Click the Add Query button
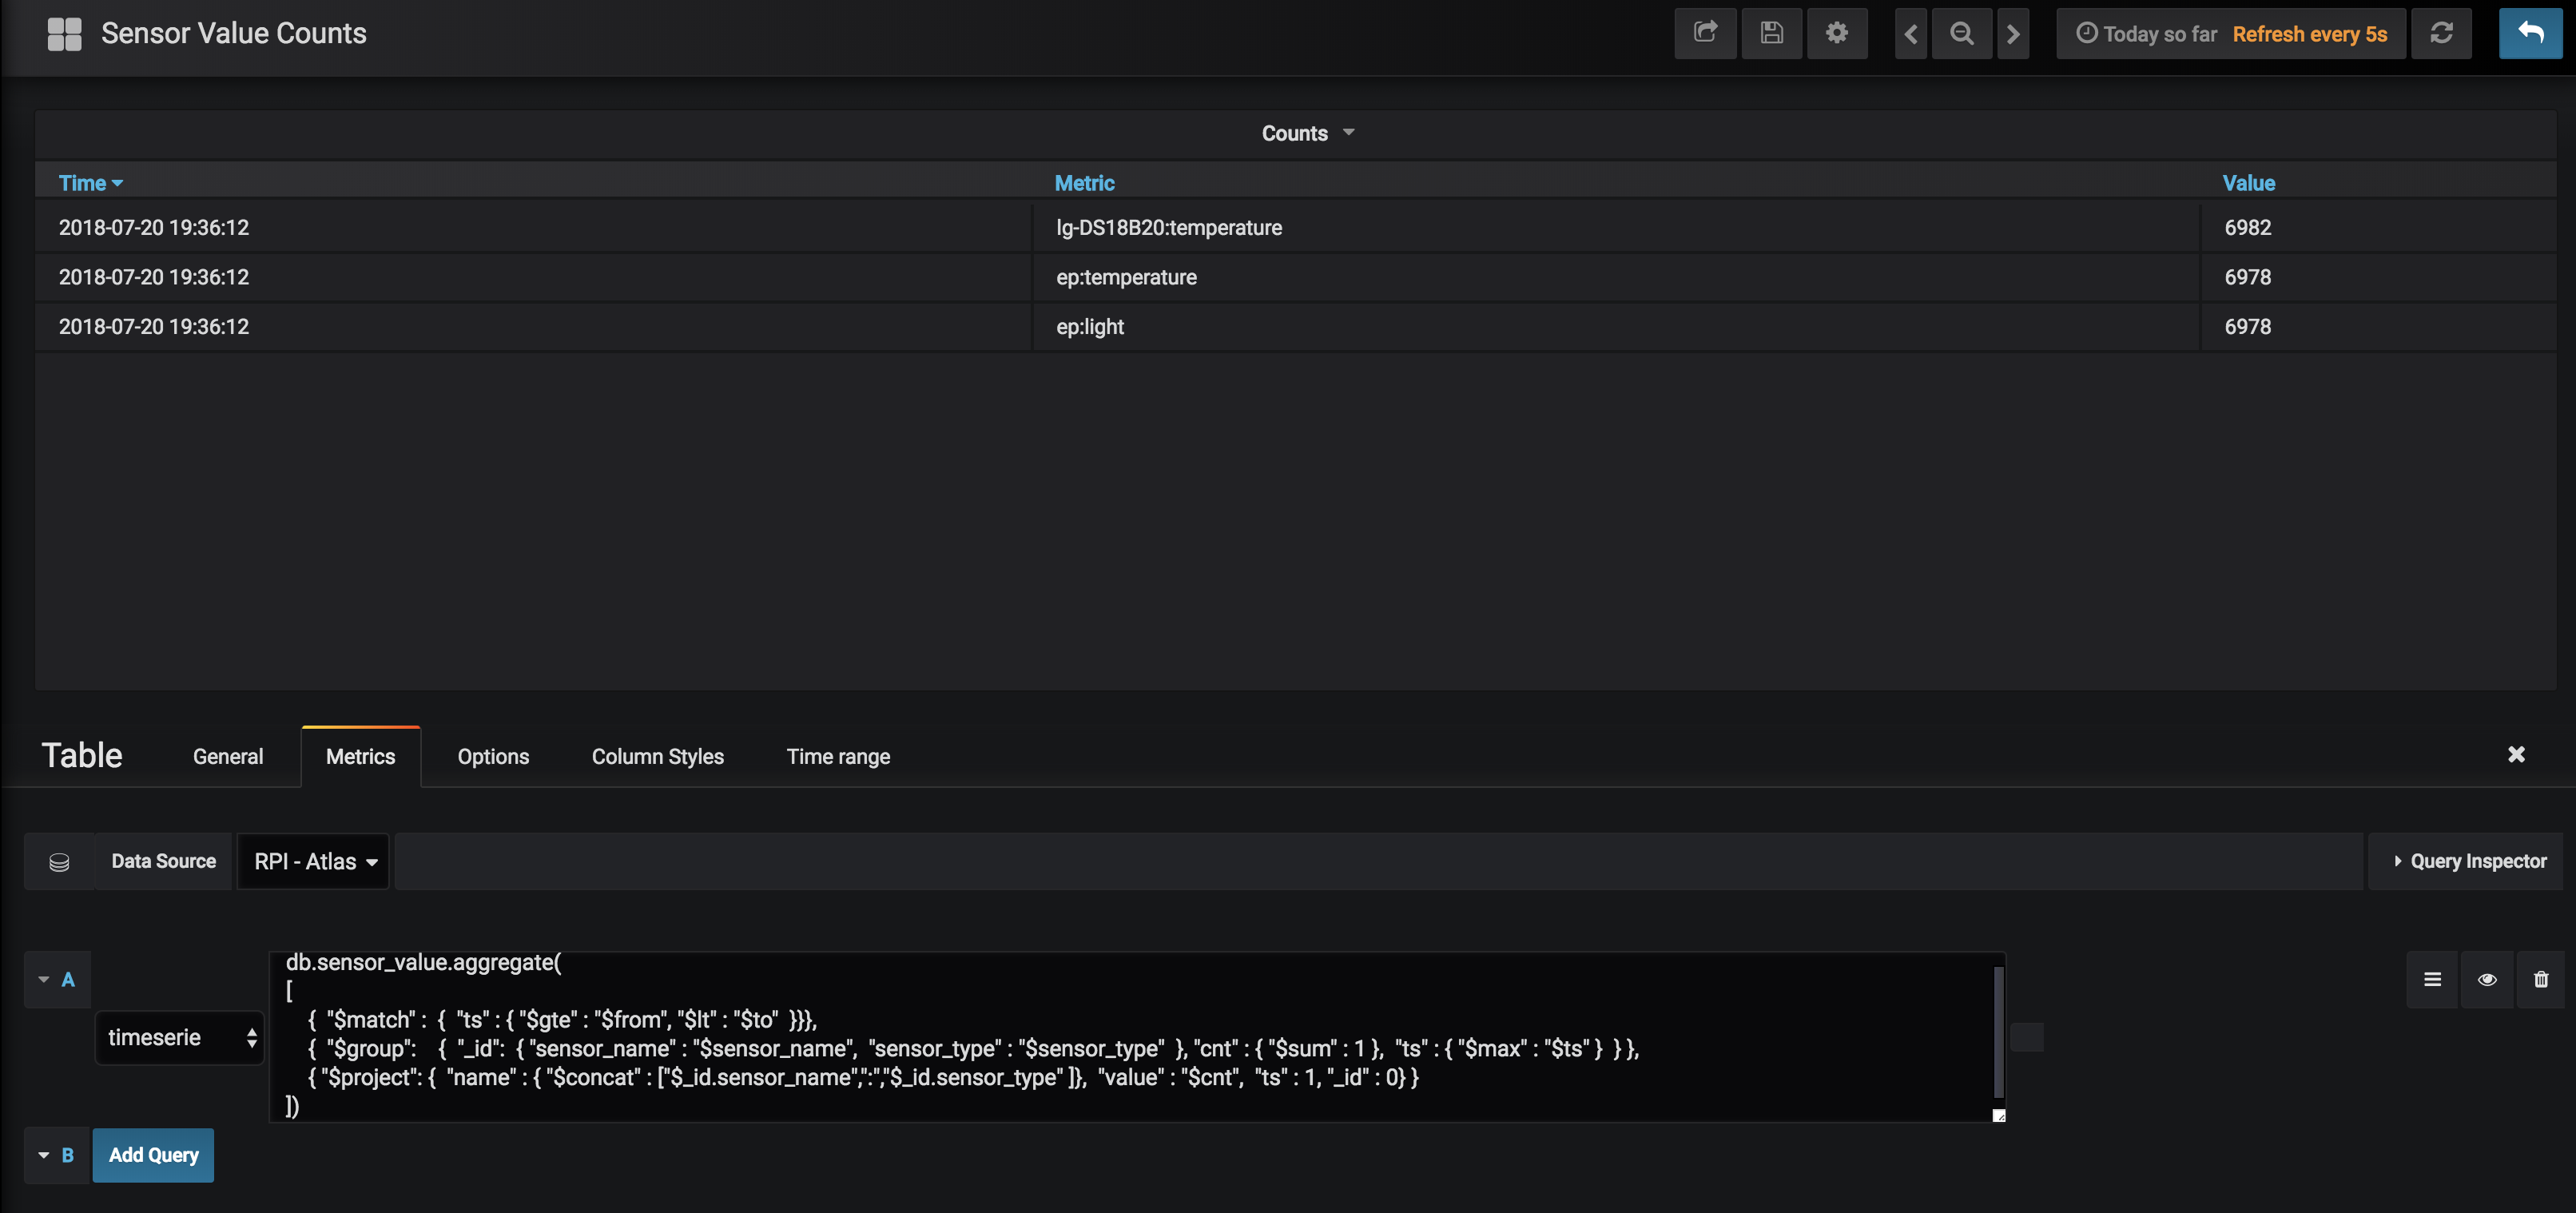2576x1213 pixels. click(x=153, y=1155)
